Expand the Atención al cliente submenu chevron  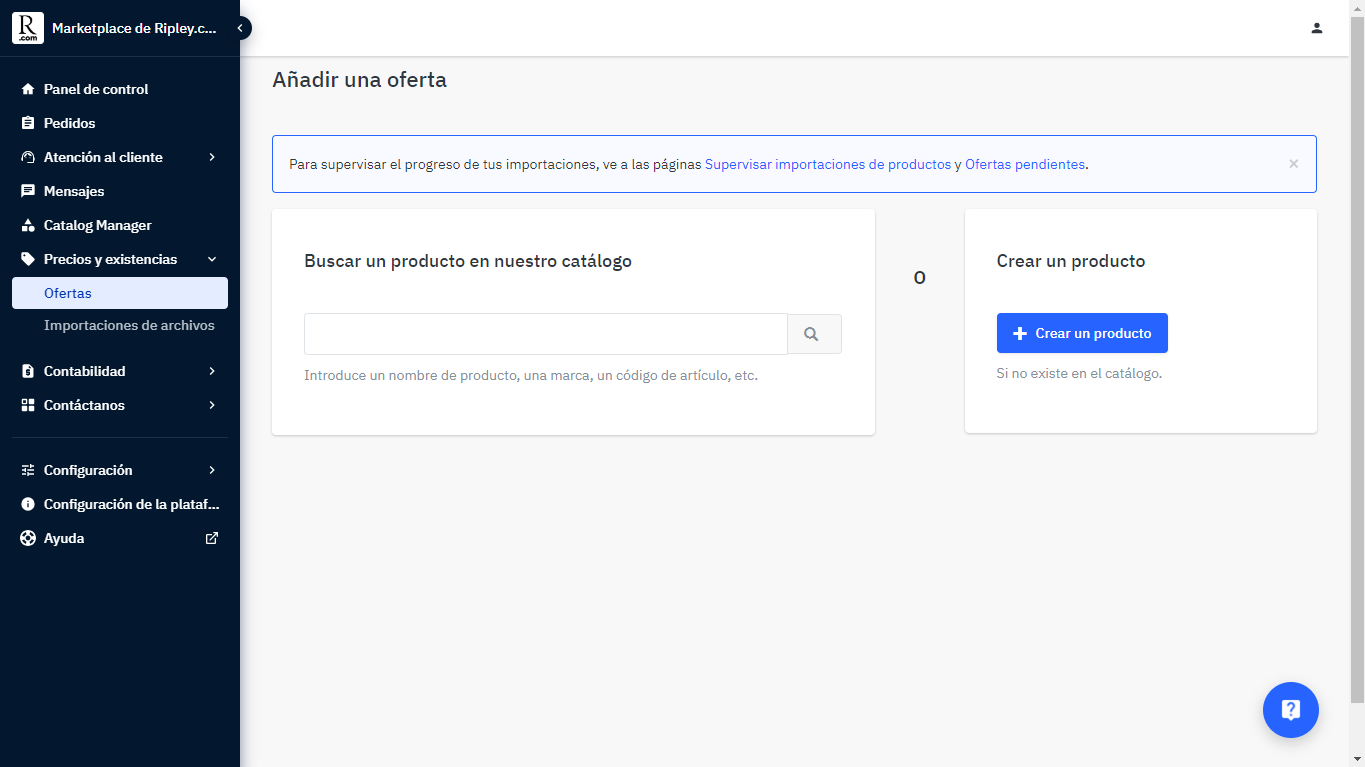click(212, 157)
